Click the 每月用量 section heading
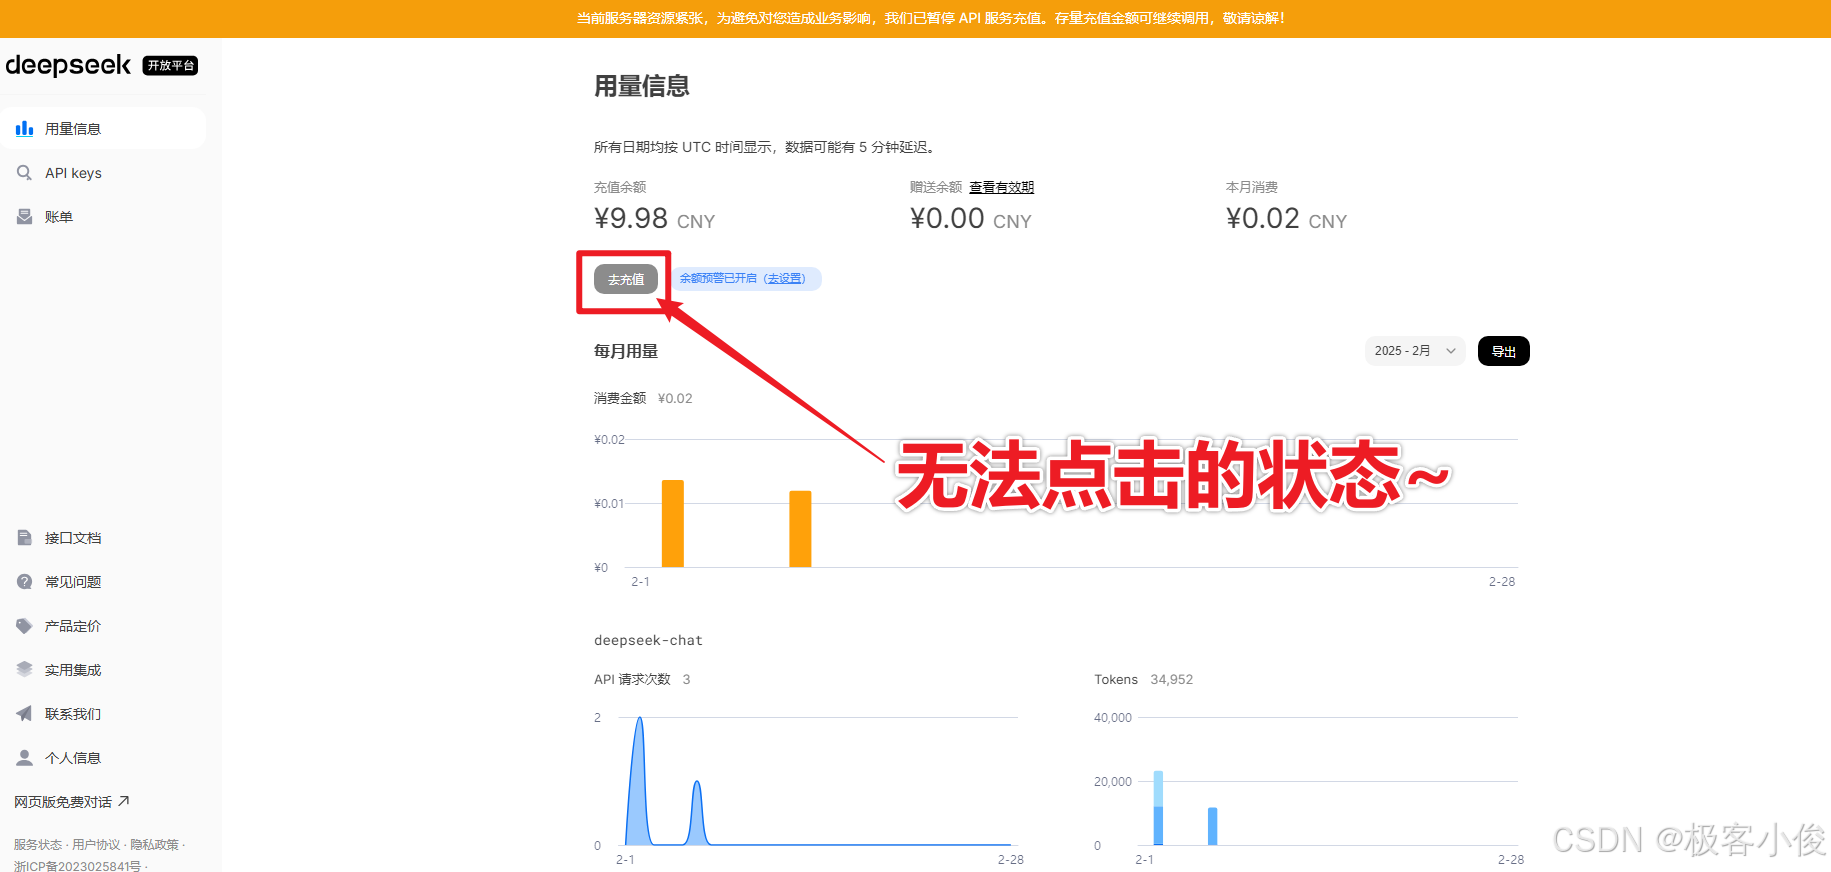 pos(626,351)
